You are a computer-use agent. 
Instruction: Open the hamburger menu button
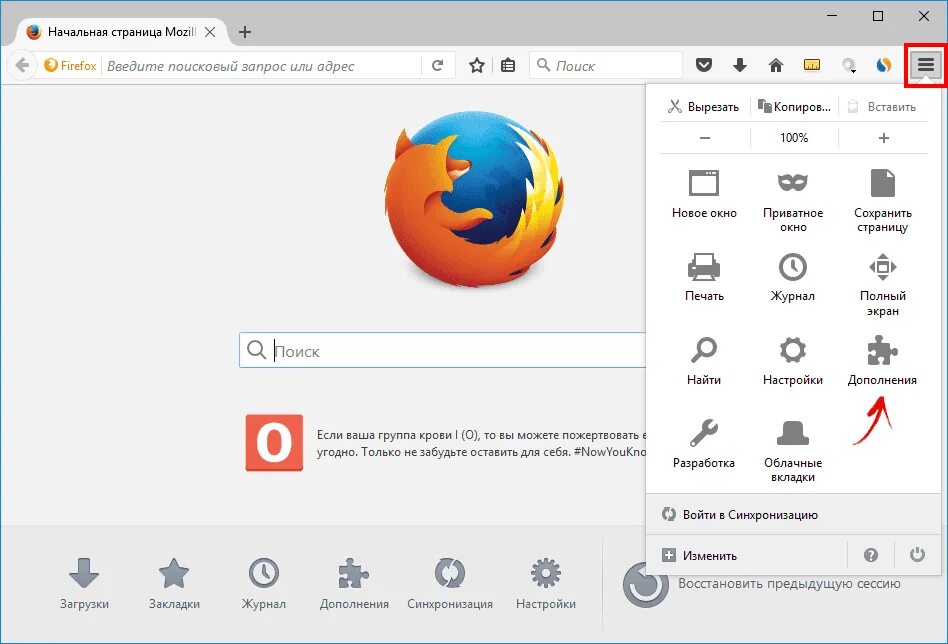pos(926,64)
